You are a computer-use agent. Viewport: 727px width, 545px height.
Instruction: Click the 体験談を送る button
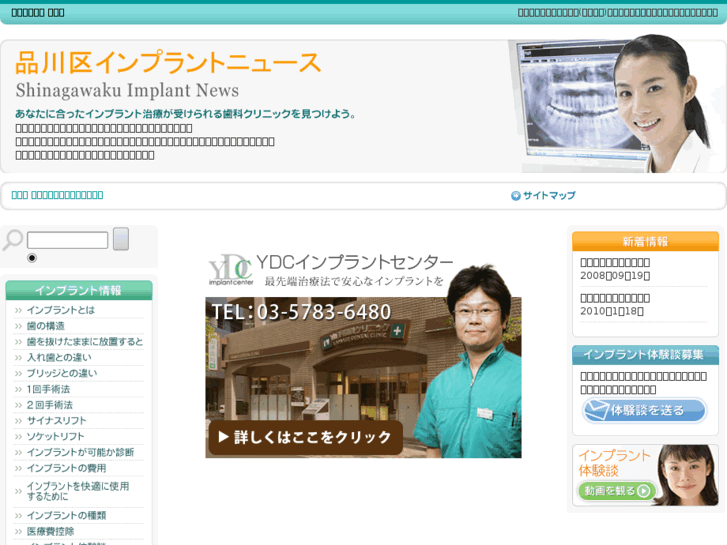pyautogui.click(x=645, y=410)
